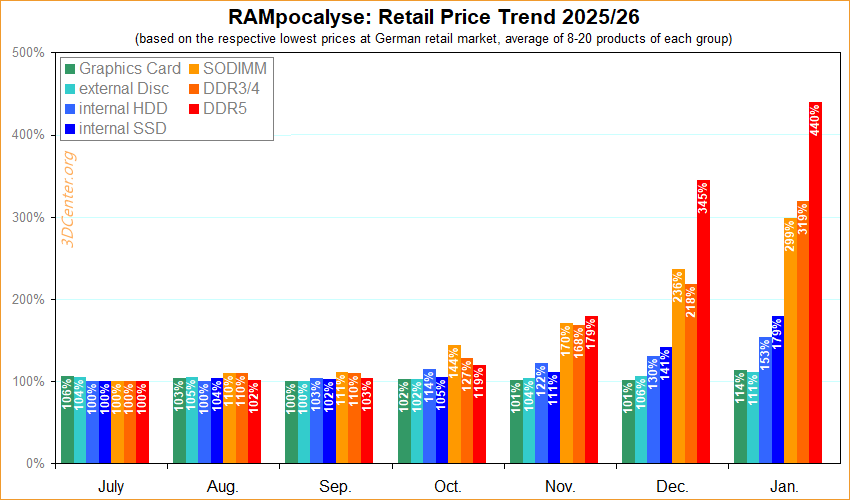Viewport: 850px width, 500px height.
Task: Open the 3DCenter.org watermark link
Action: click(69, 200)
